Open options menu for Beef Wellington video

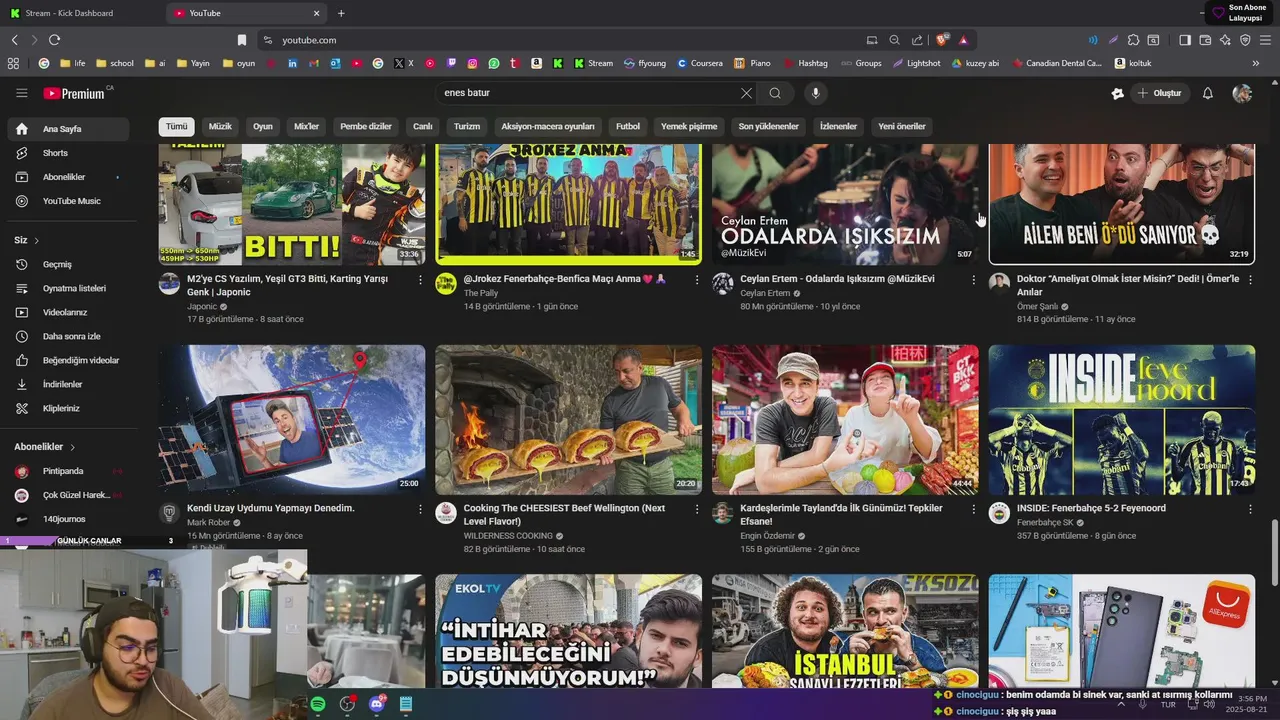click(x=696, y=509)
